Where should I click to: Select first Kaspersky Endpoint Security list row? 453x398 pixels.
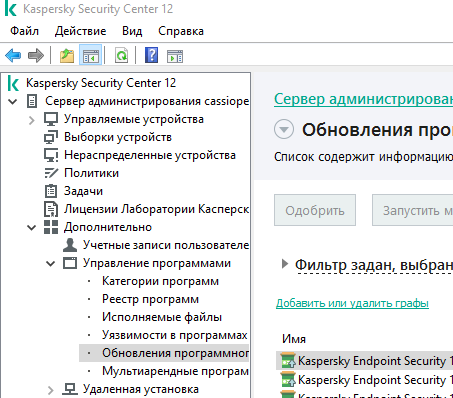point(364,361)
